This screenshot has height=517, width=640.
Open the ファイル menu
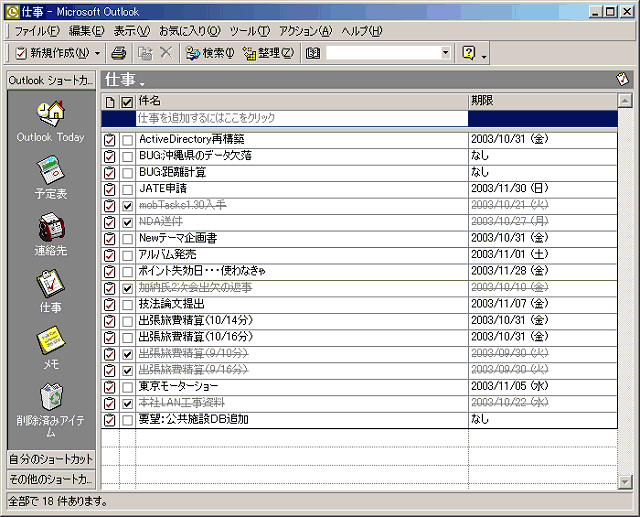pyautogui.click(x=37, y=31)
